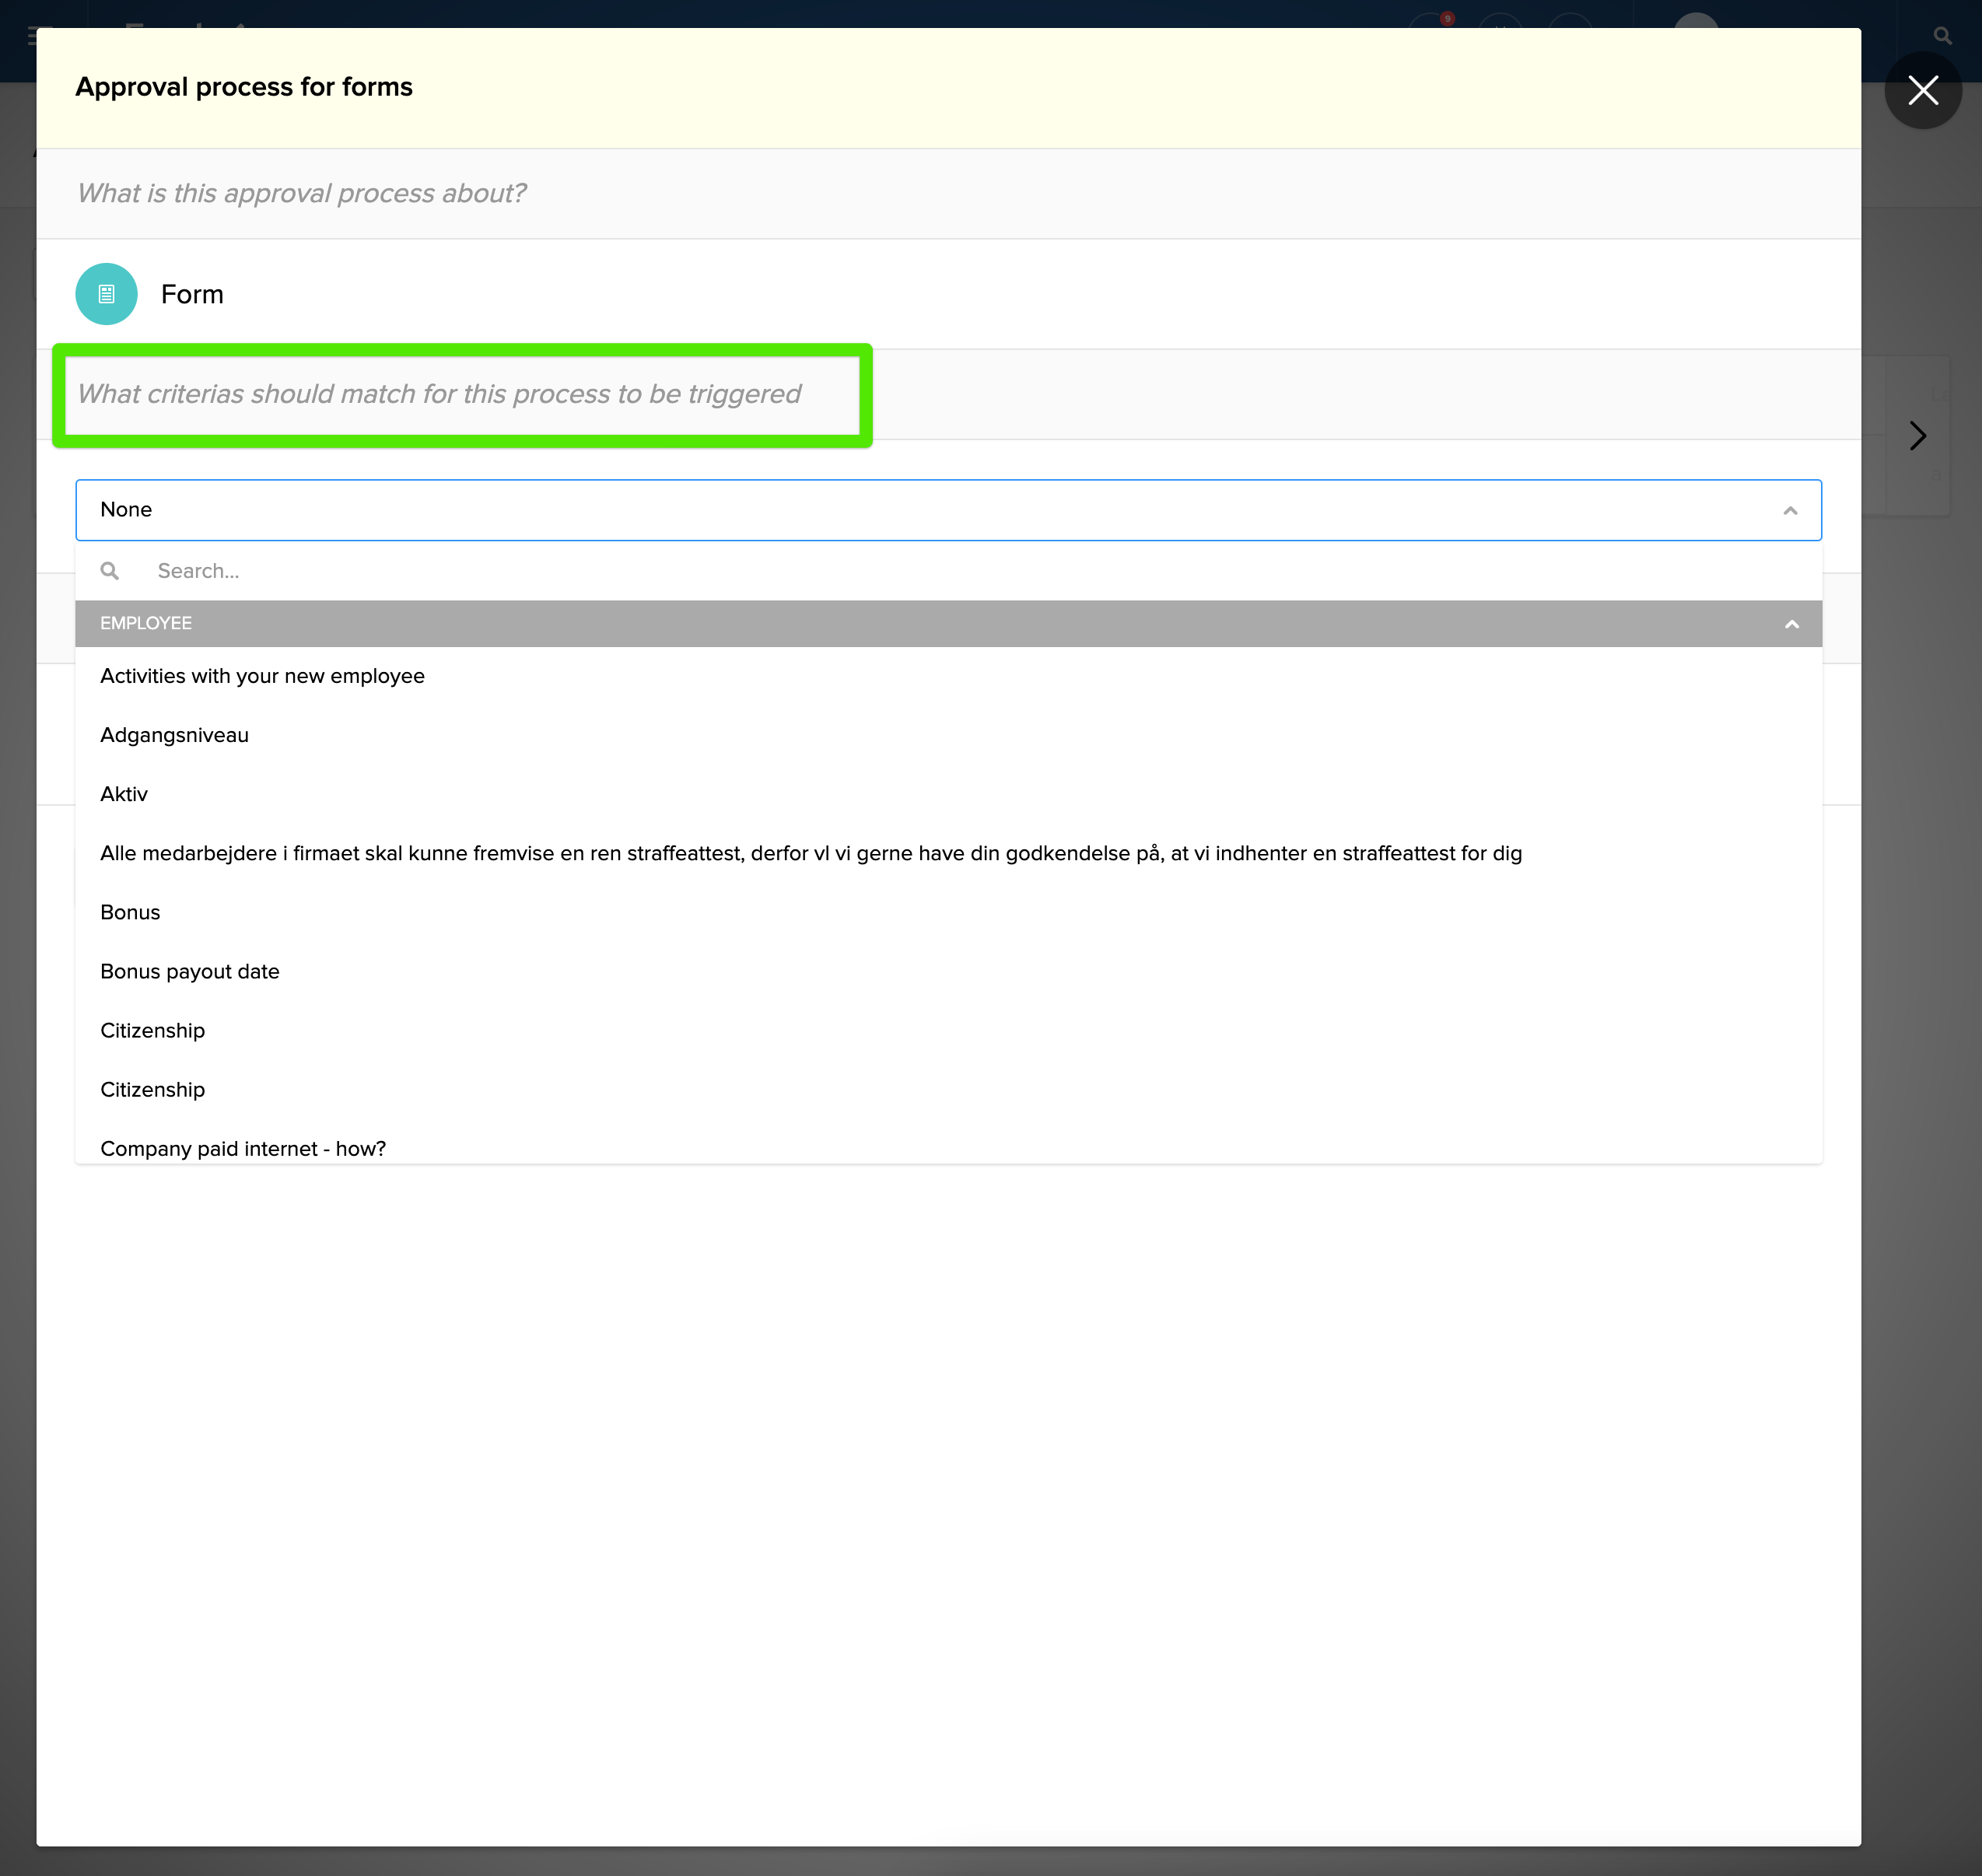Click the search magnifier icon in dropdown
1982x1876 pixels.
pos(110,571)
